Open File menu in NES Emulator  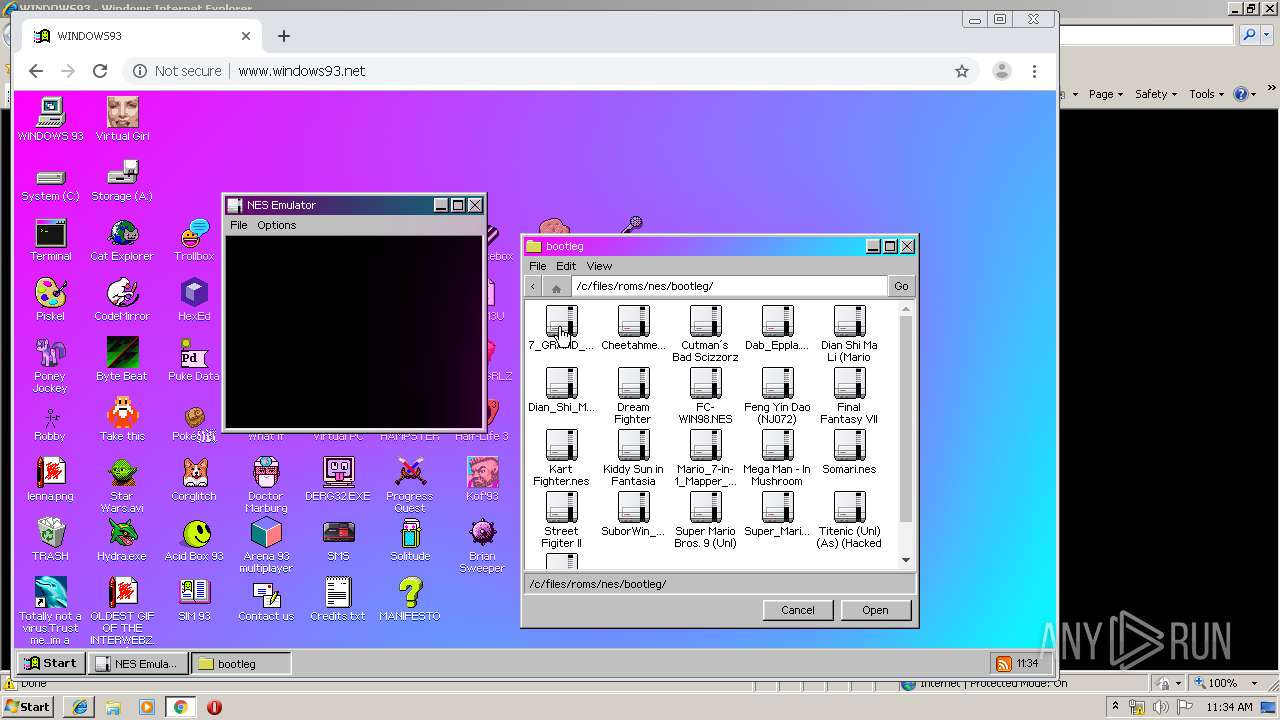(x=239, y=225)
